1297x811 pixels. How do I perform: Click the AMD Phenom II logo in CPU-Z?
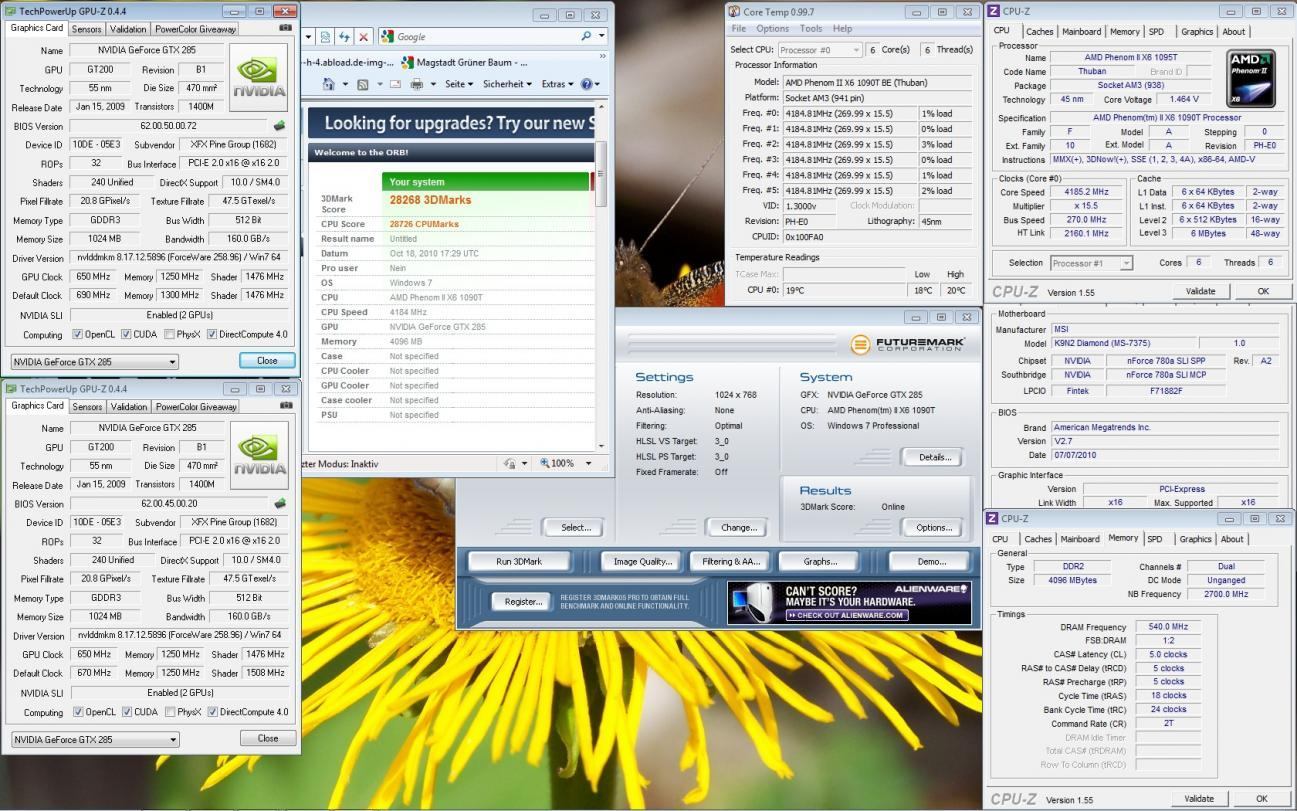(1251, 78)
